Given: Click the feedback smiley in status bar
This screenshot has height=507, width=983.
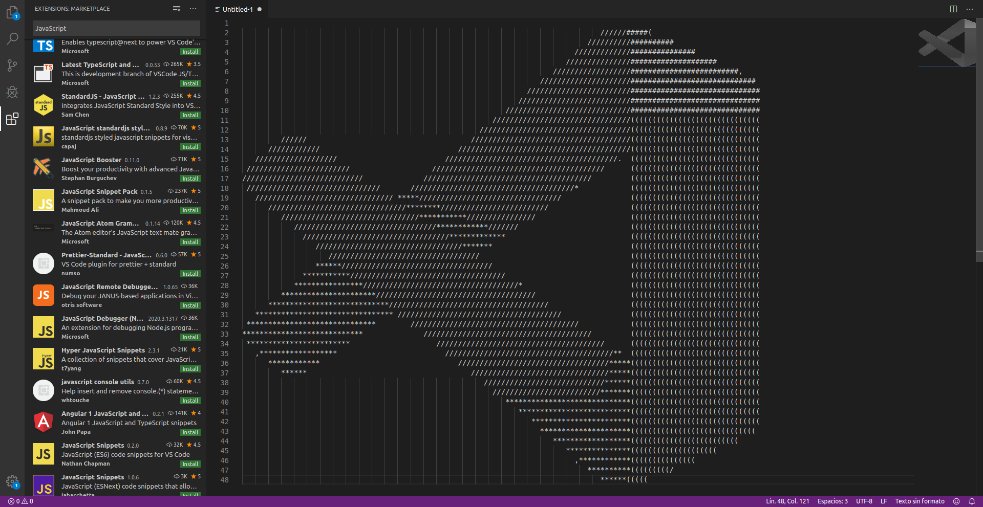Looking at the screenshot, I should point(956,501).
